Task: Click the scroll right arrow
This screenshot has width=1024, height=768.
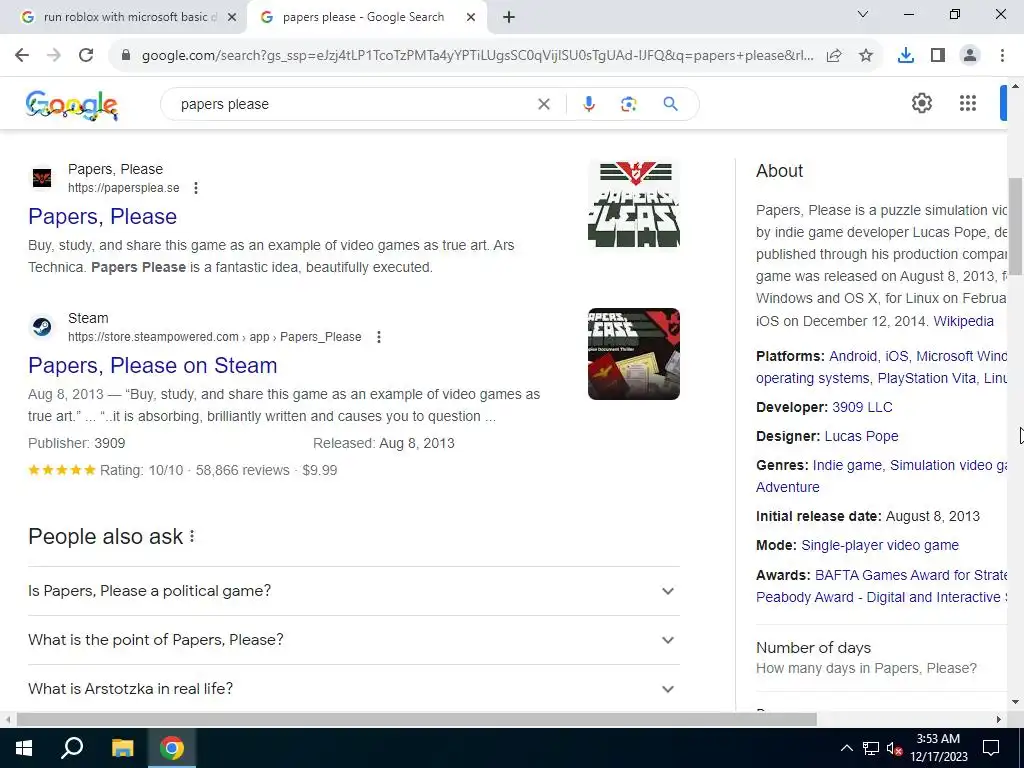Action: 999,719
